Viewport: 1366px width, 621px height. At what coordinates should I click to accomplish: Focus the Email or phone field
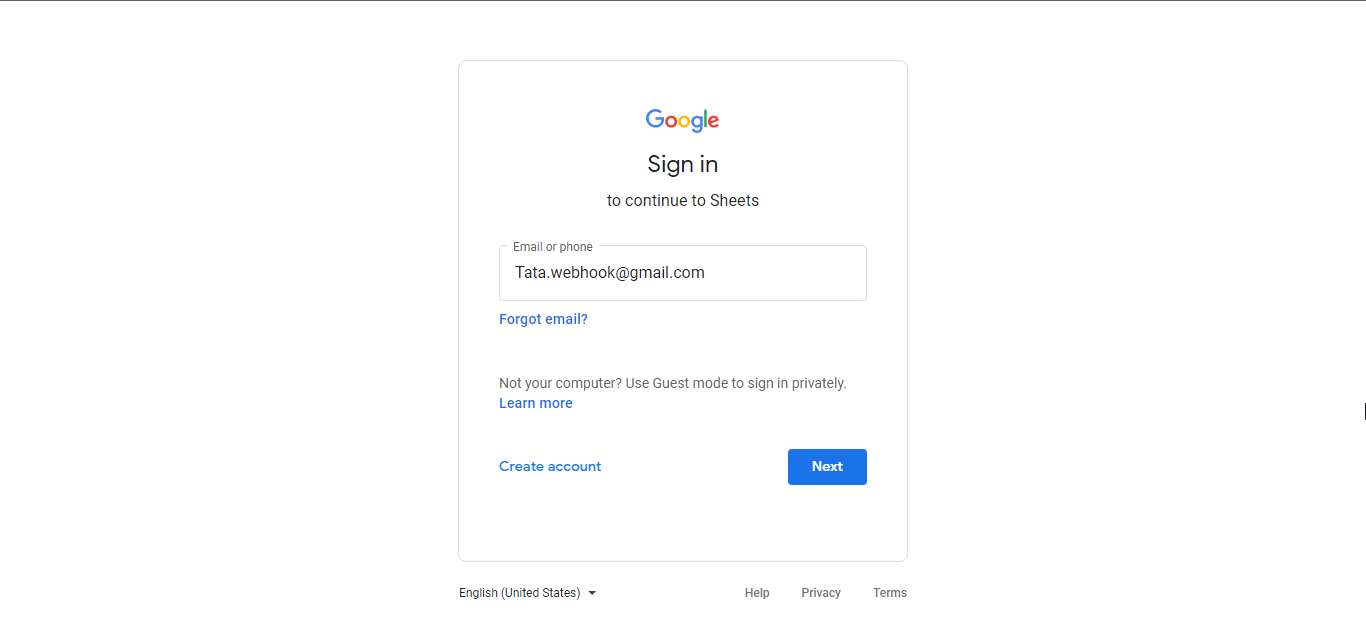click(x=683, y=273)
